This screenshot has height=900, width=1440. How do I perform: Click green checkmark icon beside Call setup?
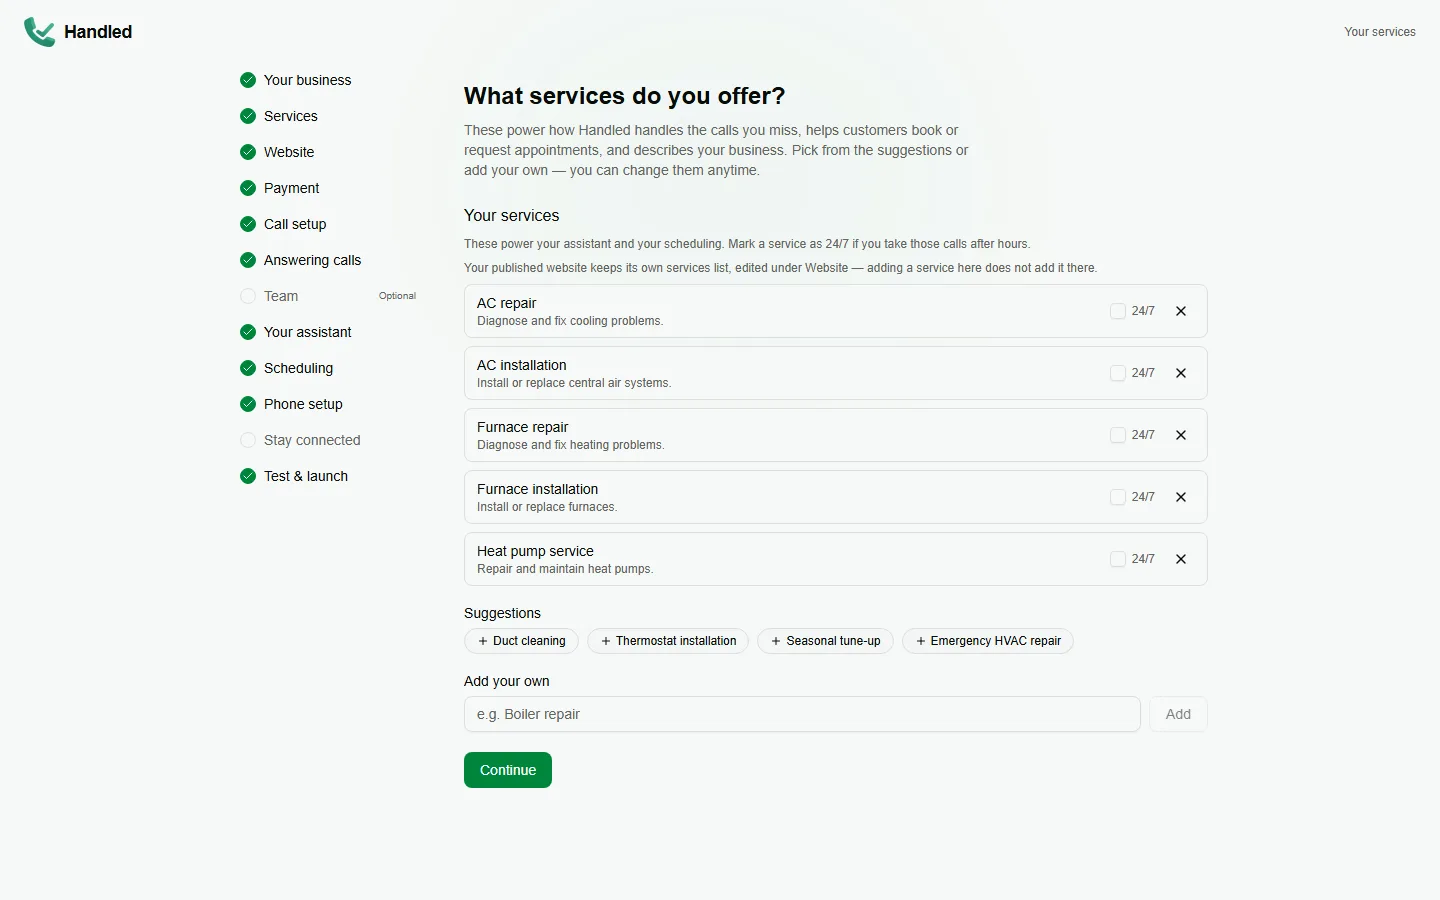coord(248,224)
